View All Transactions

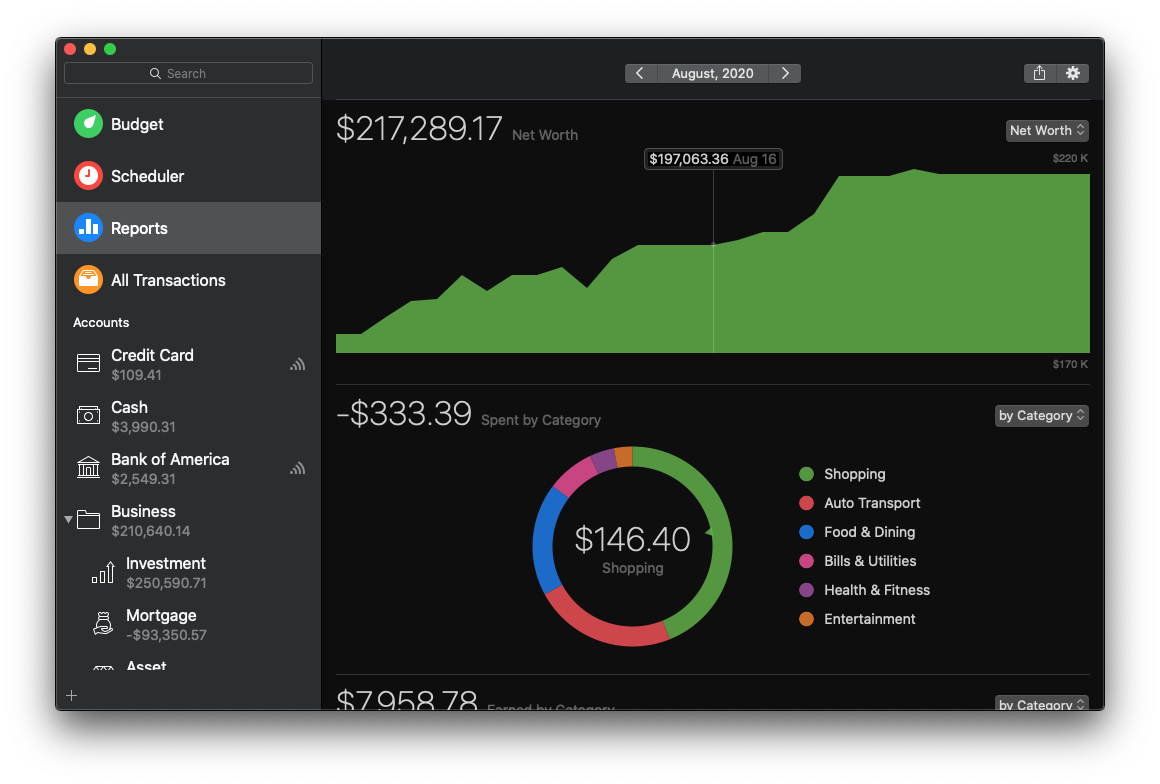pyautogui.click(x=170, y=280)
